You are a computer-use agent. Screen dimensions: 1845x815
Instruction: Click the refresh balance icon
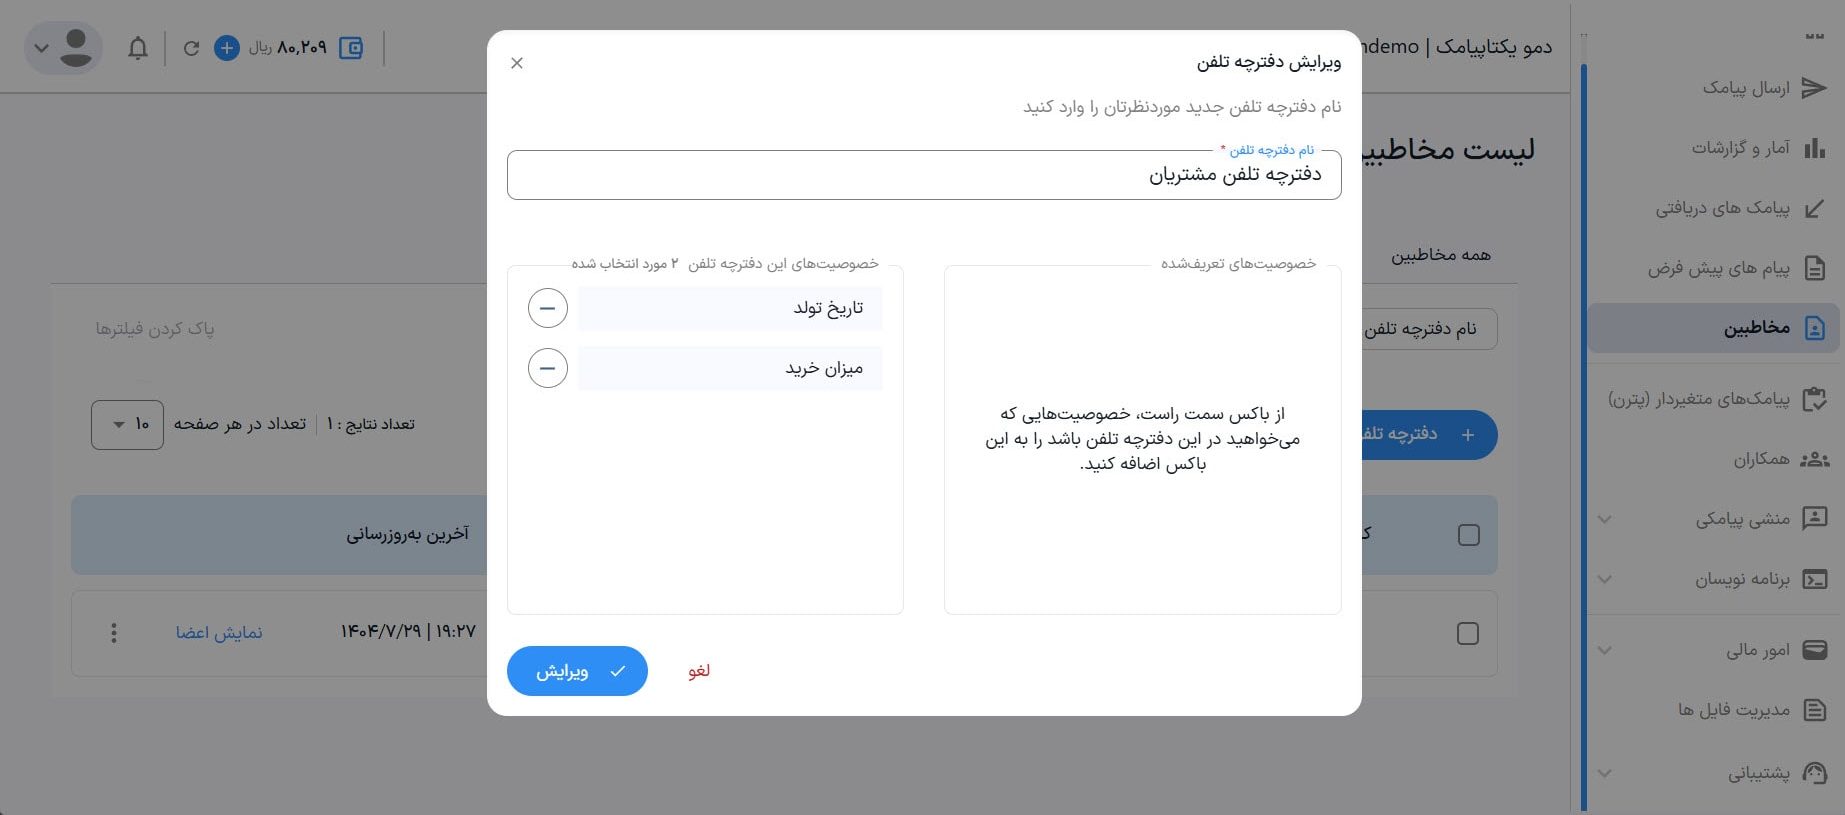(x=191, y=47)
